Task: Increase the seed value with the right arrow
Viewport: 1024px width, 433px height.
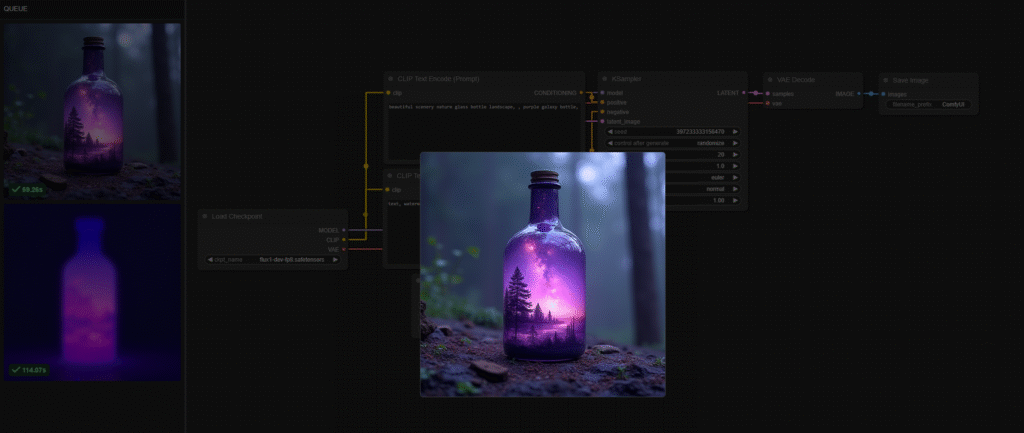Action: pyautogui.click(x=736, y=131)
